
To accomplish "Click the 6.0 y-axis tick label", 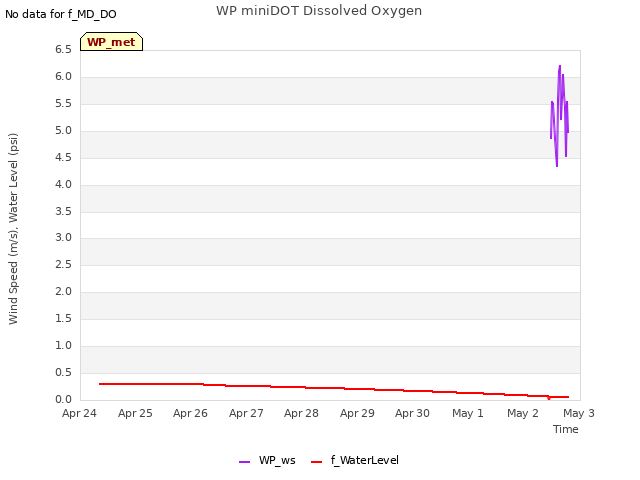I will coord(64,77).
